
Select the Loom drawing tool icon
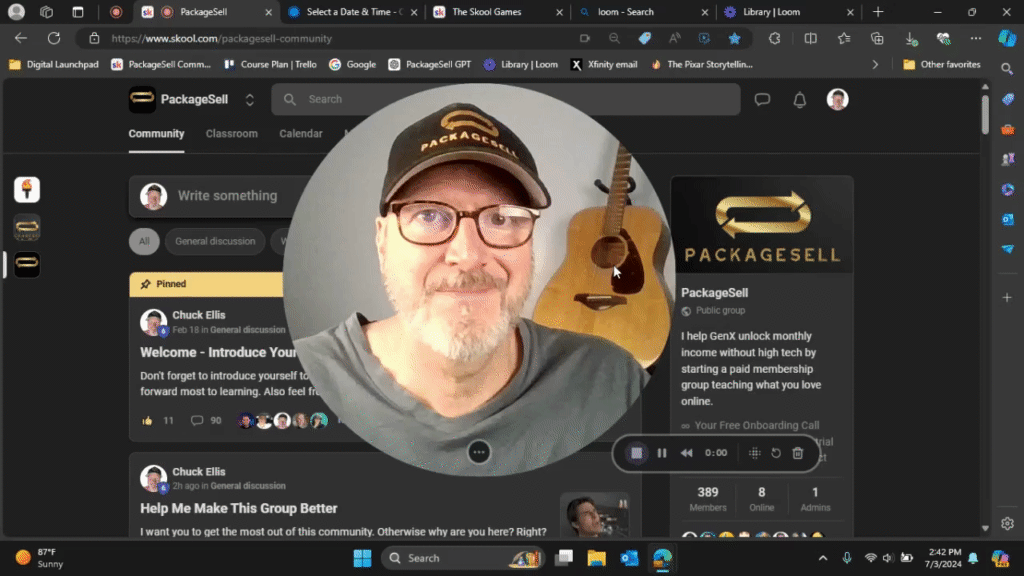point(755,452)
